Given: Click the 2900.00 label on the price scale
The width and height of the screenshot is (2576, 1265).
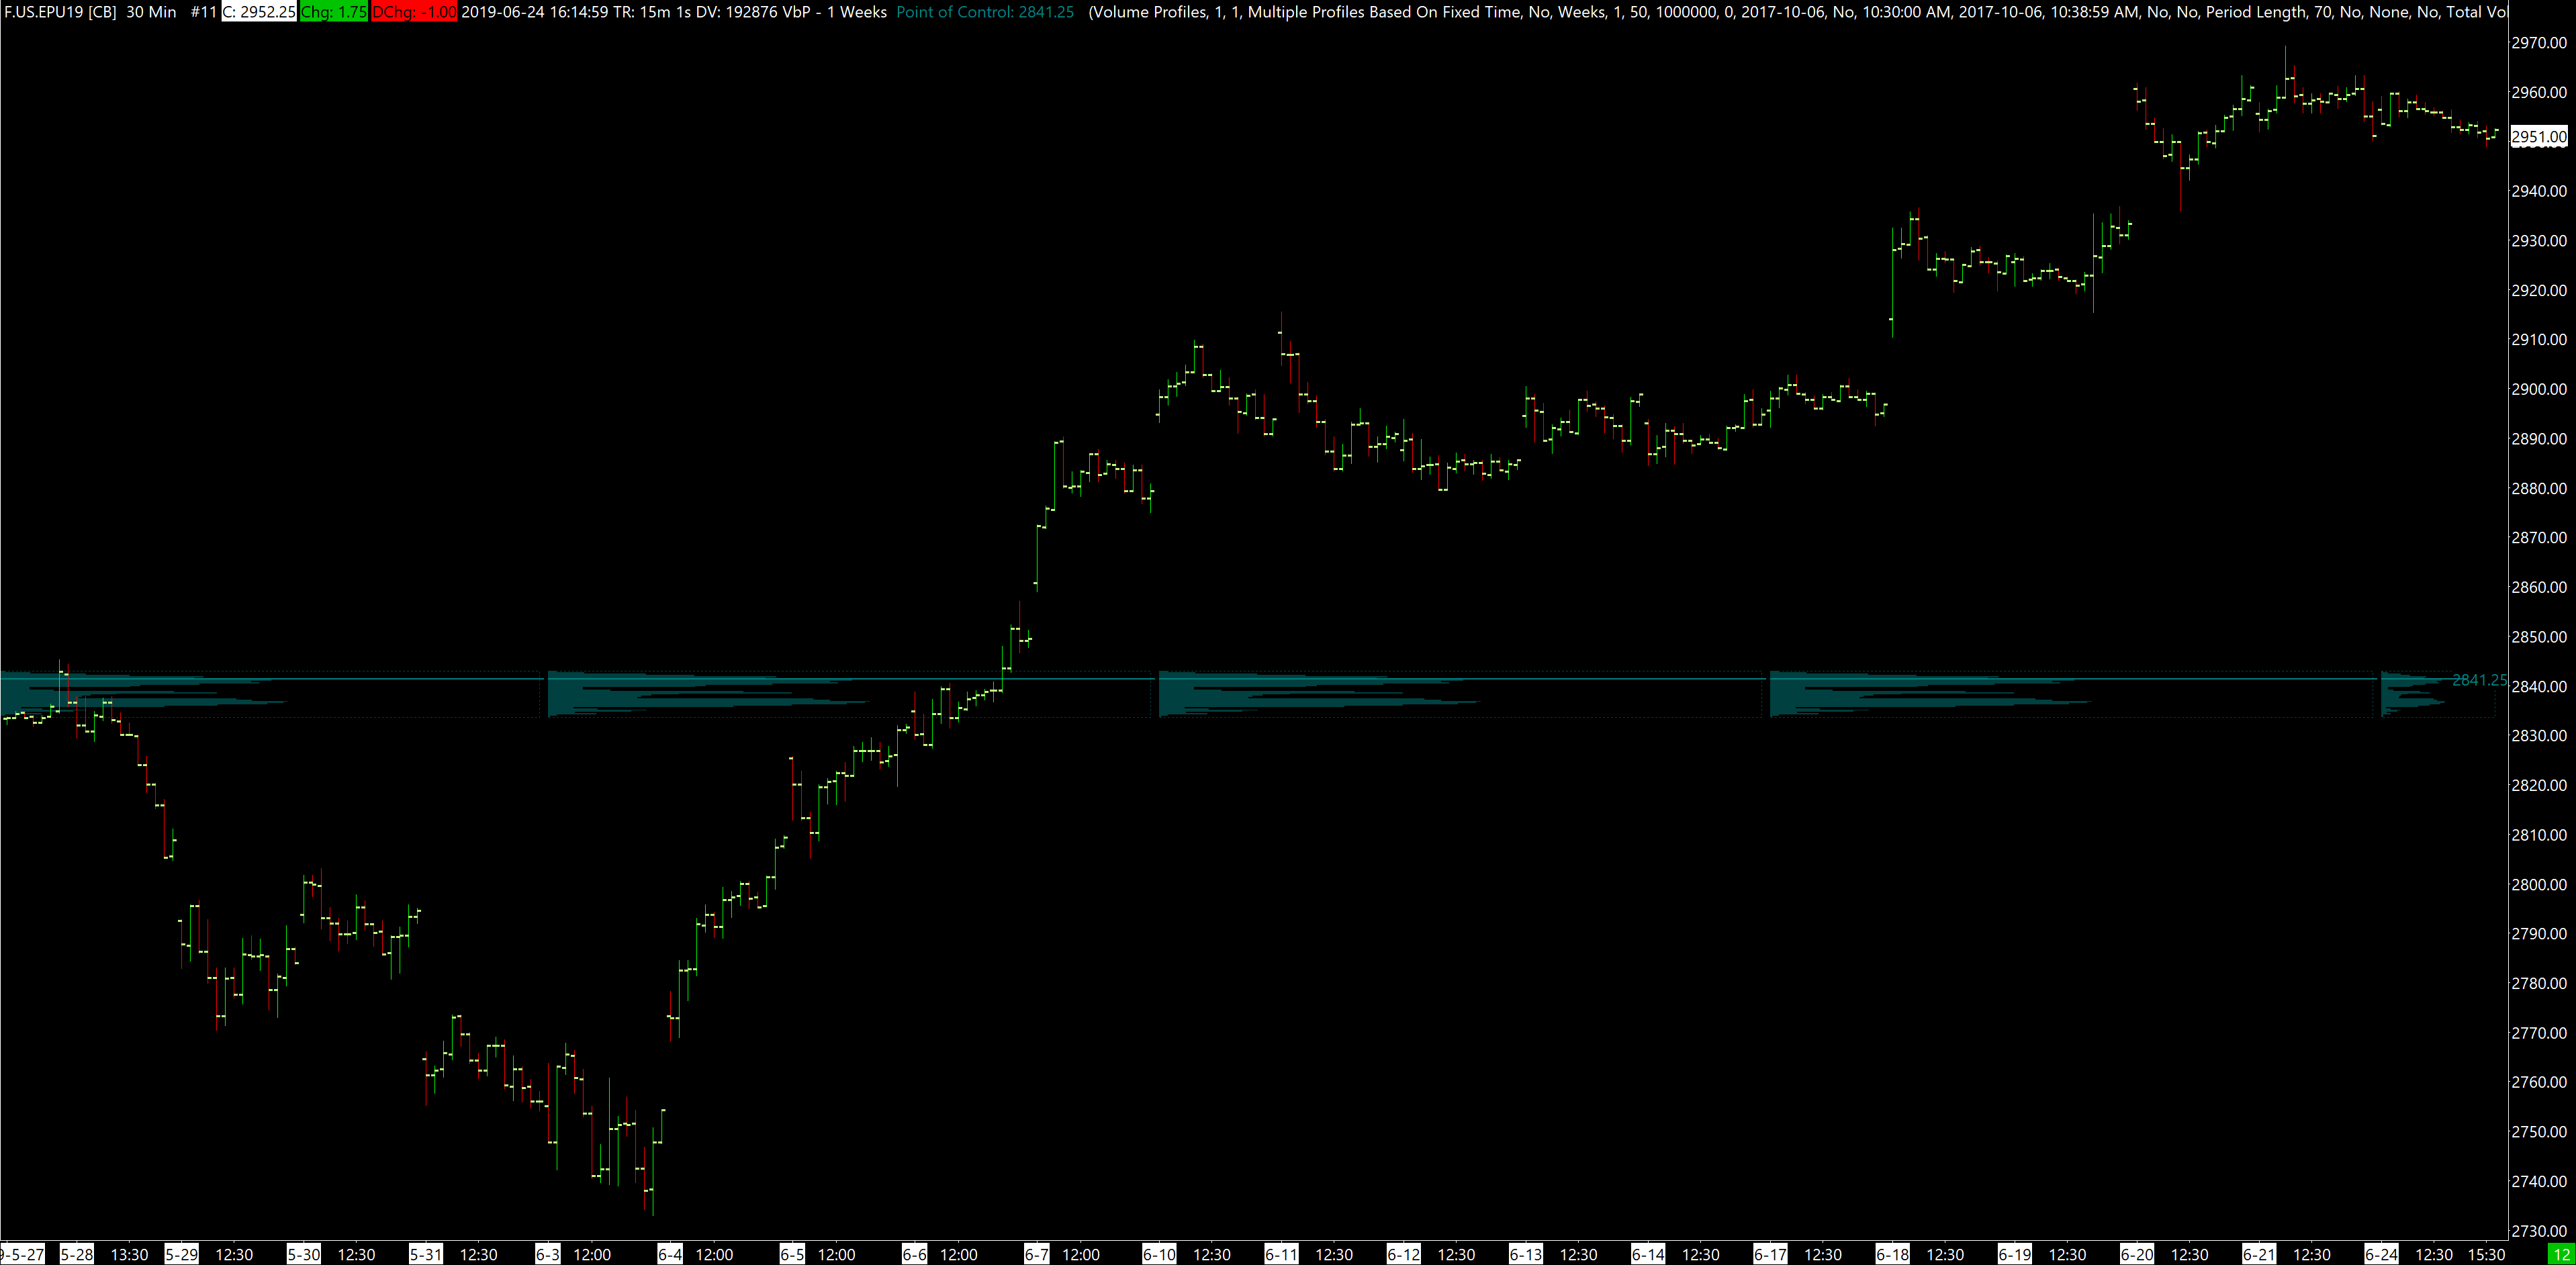Looking at the screenshot, I should pyautogui.click(x=2538, y=389).
